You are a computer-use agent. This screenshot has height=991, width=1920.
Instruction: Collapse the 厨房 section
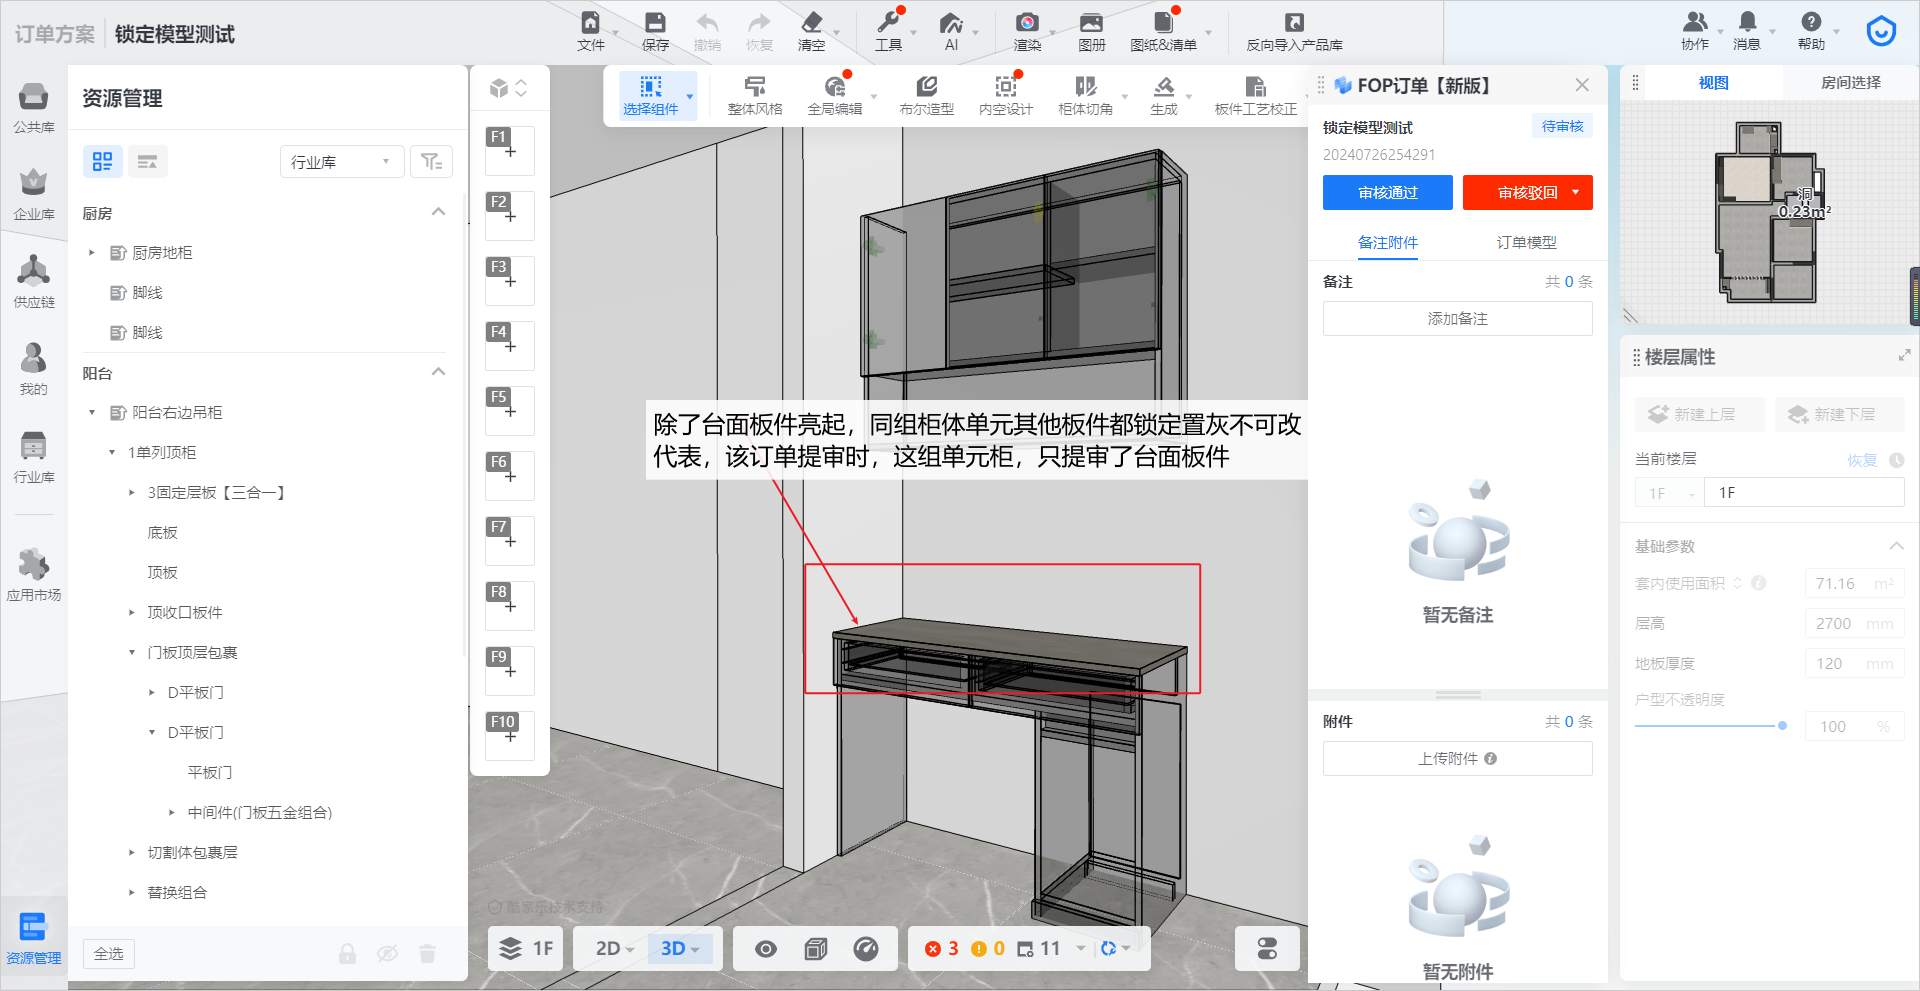pos(438,212)
